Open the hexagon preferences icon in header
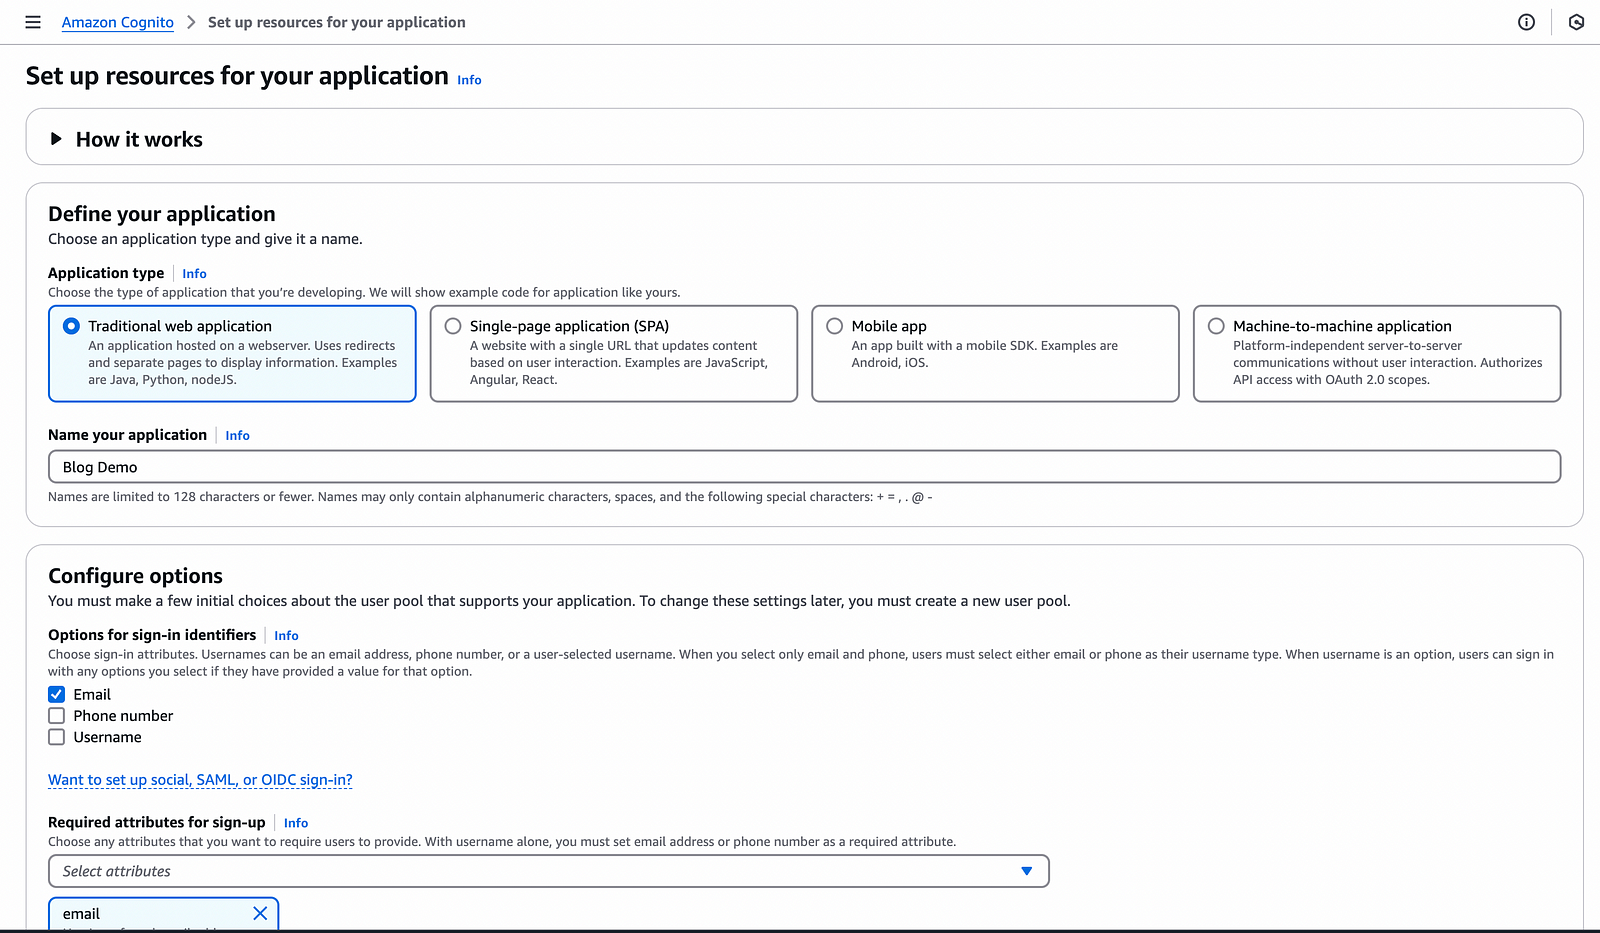 coord(1576,22)
